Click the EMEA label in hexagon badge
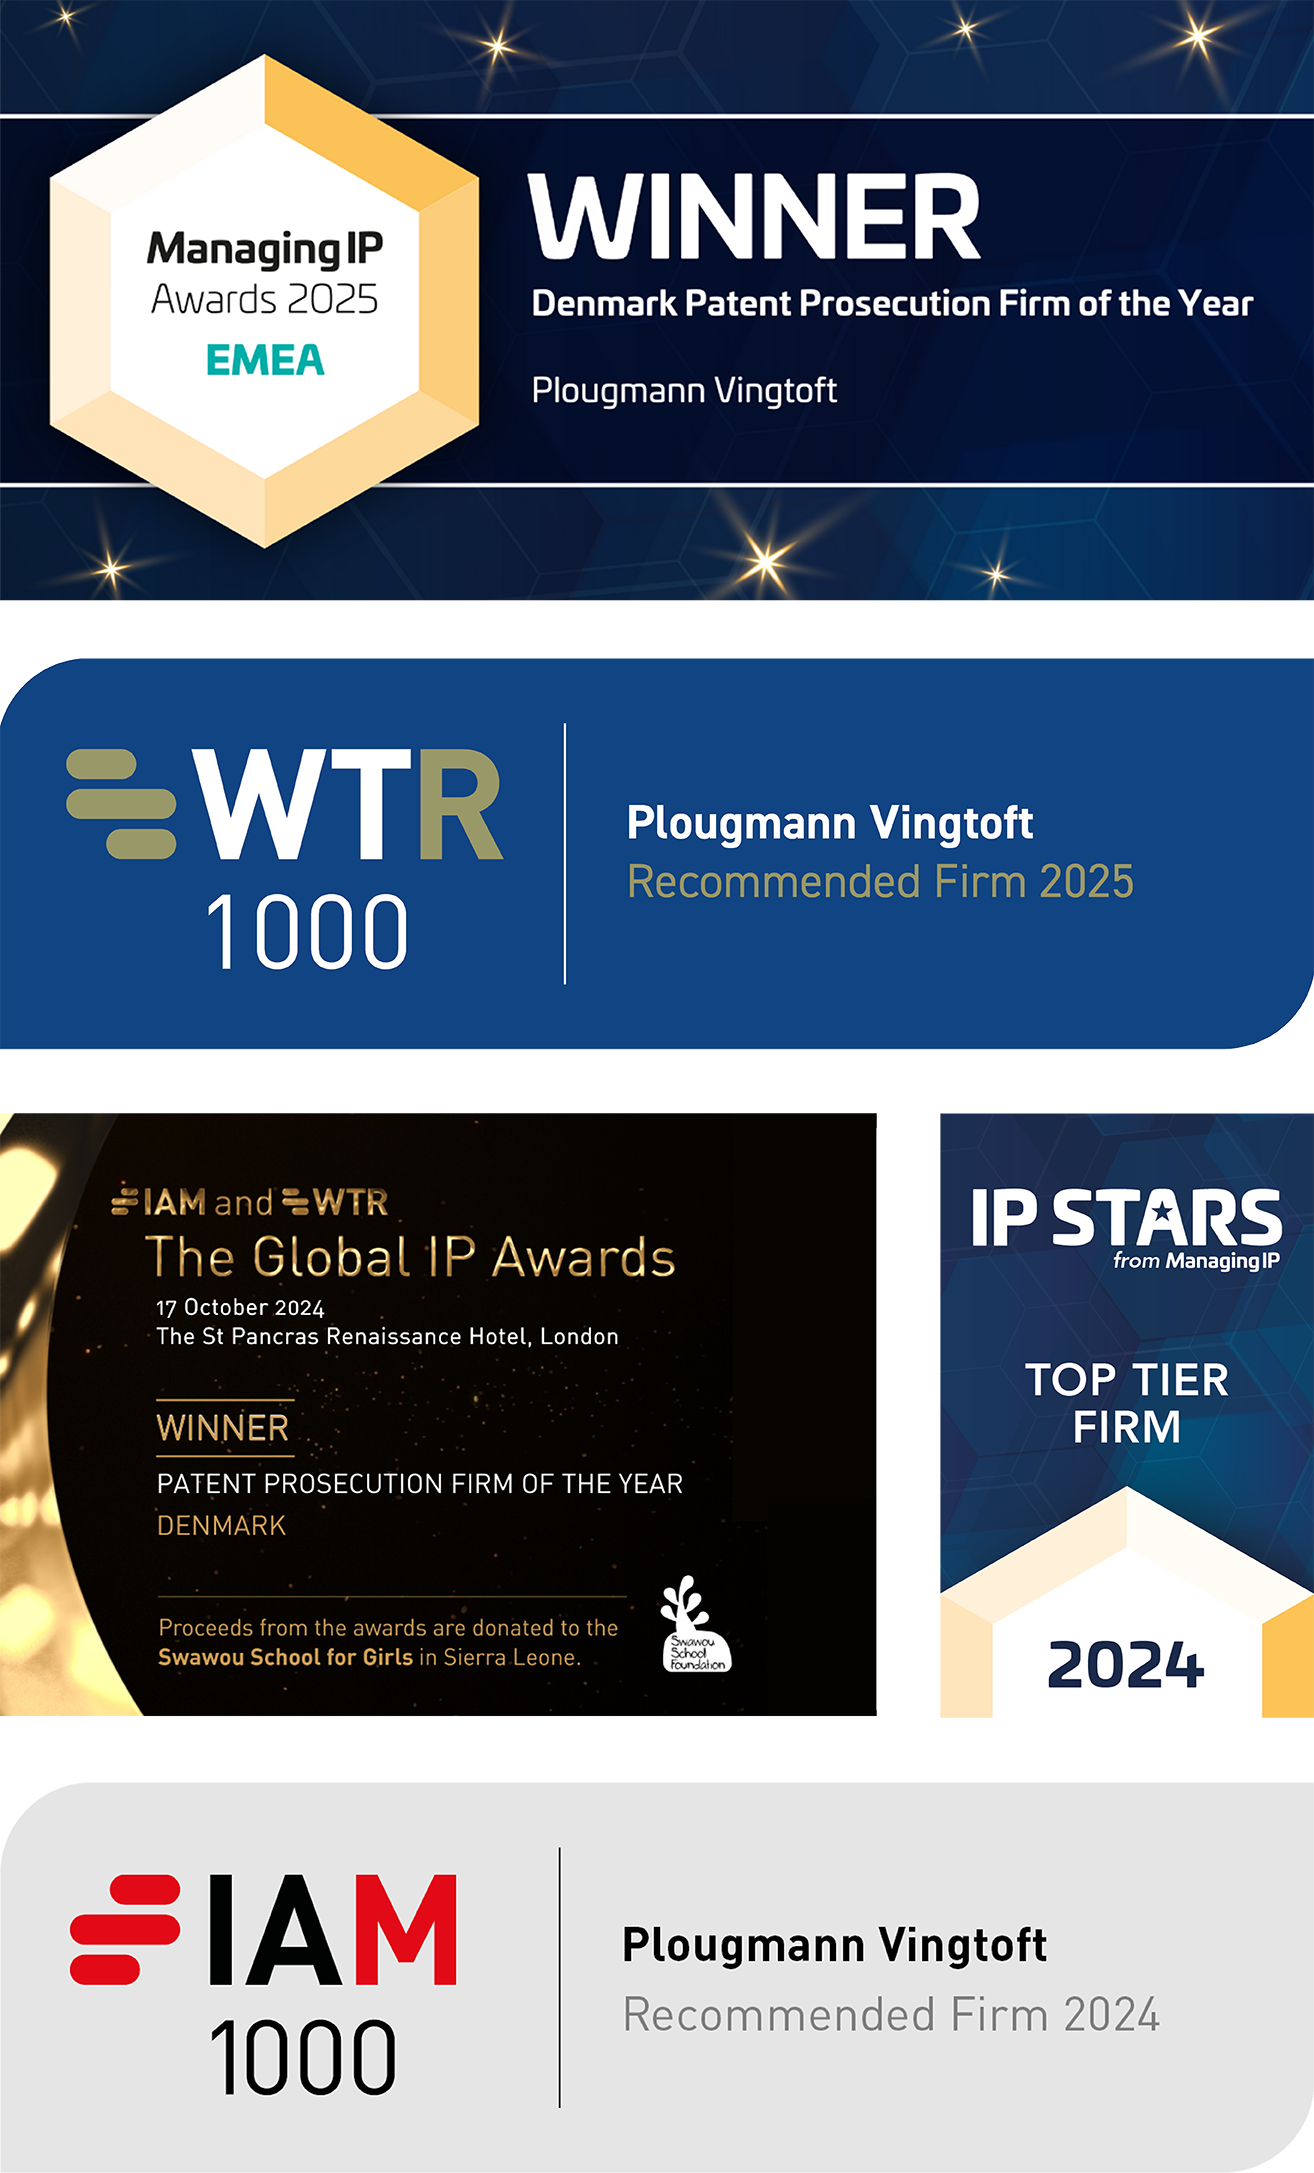Screen dimensions: 1314x2173 click(265, 360)
